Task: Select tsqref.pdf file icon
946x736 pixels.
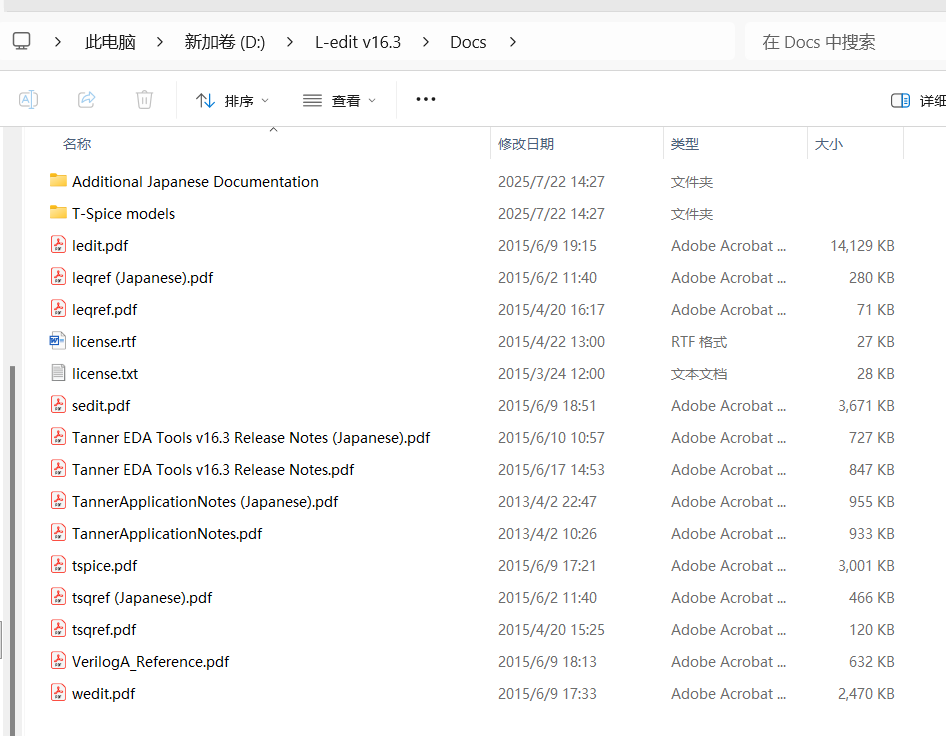Action: [x=58, y=628]
